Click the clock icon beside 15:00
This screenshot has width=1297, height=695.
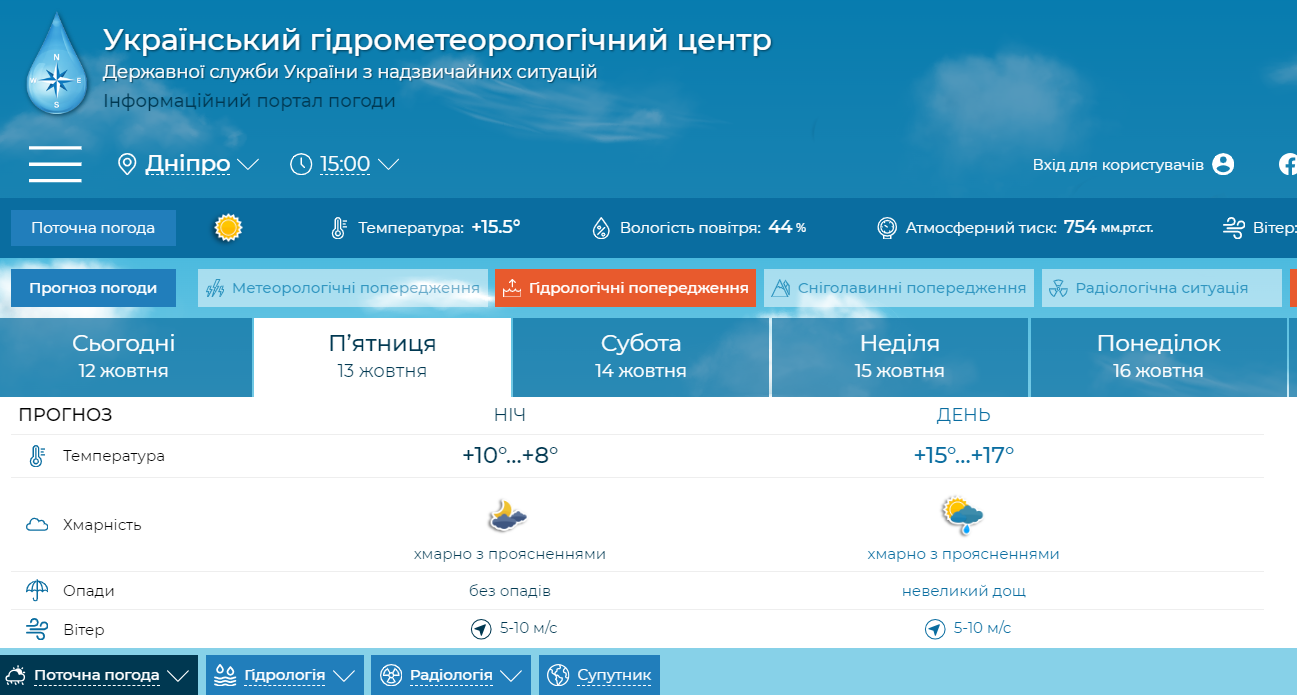coord(301,164)
